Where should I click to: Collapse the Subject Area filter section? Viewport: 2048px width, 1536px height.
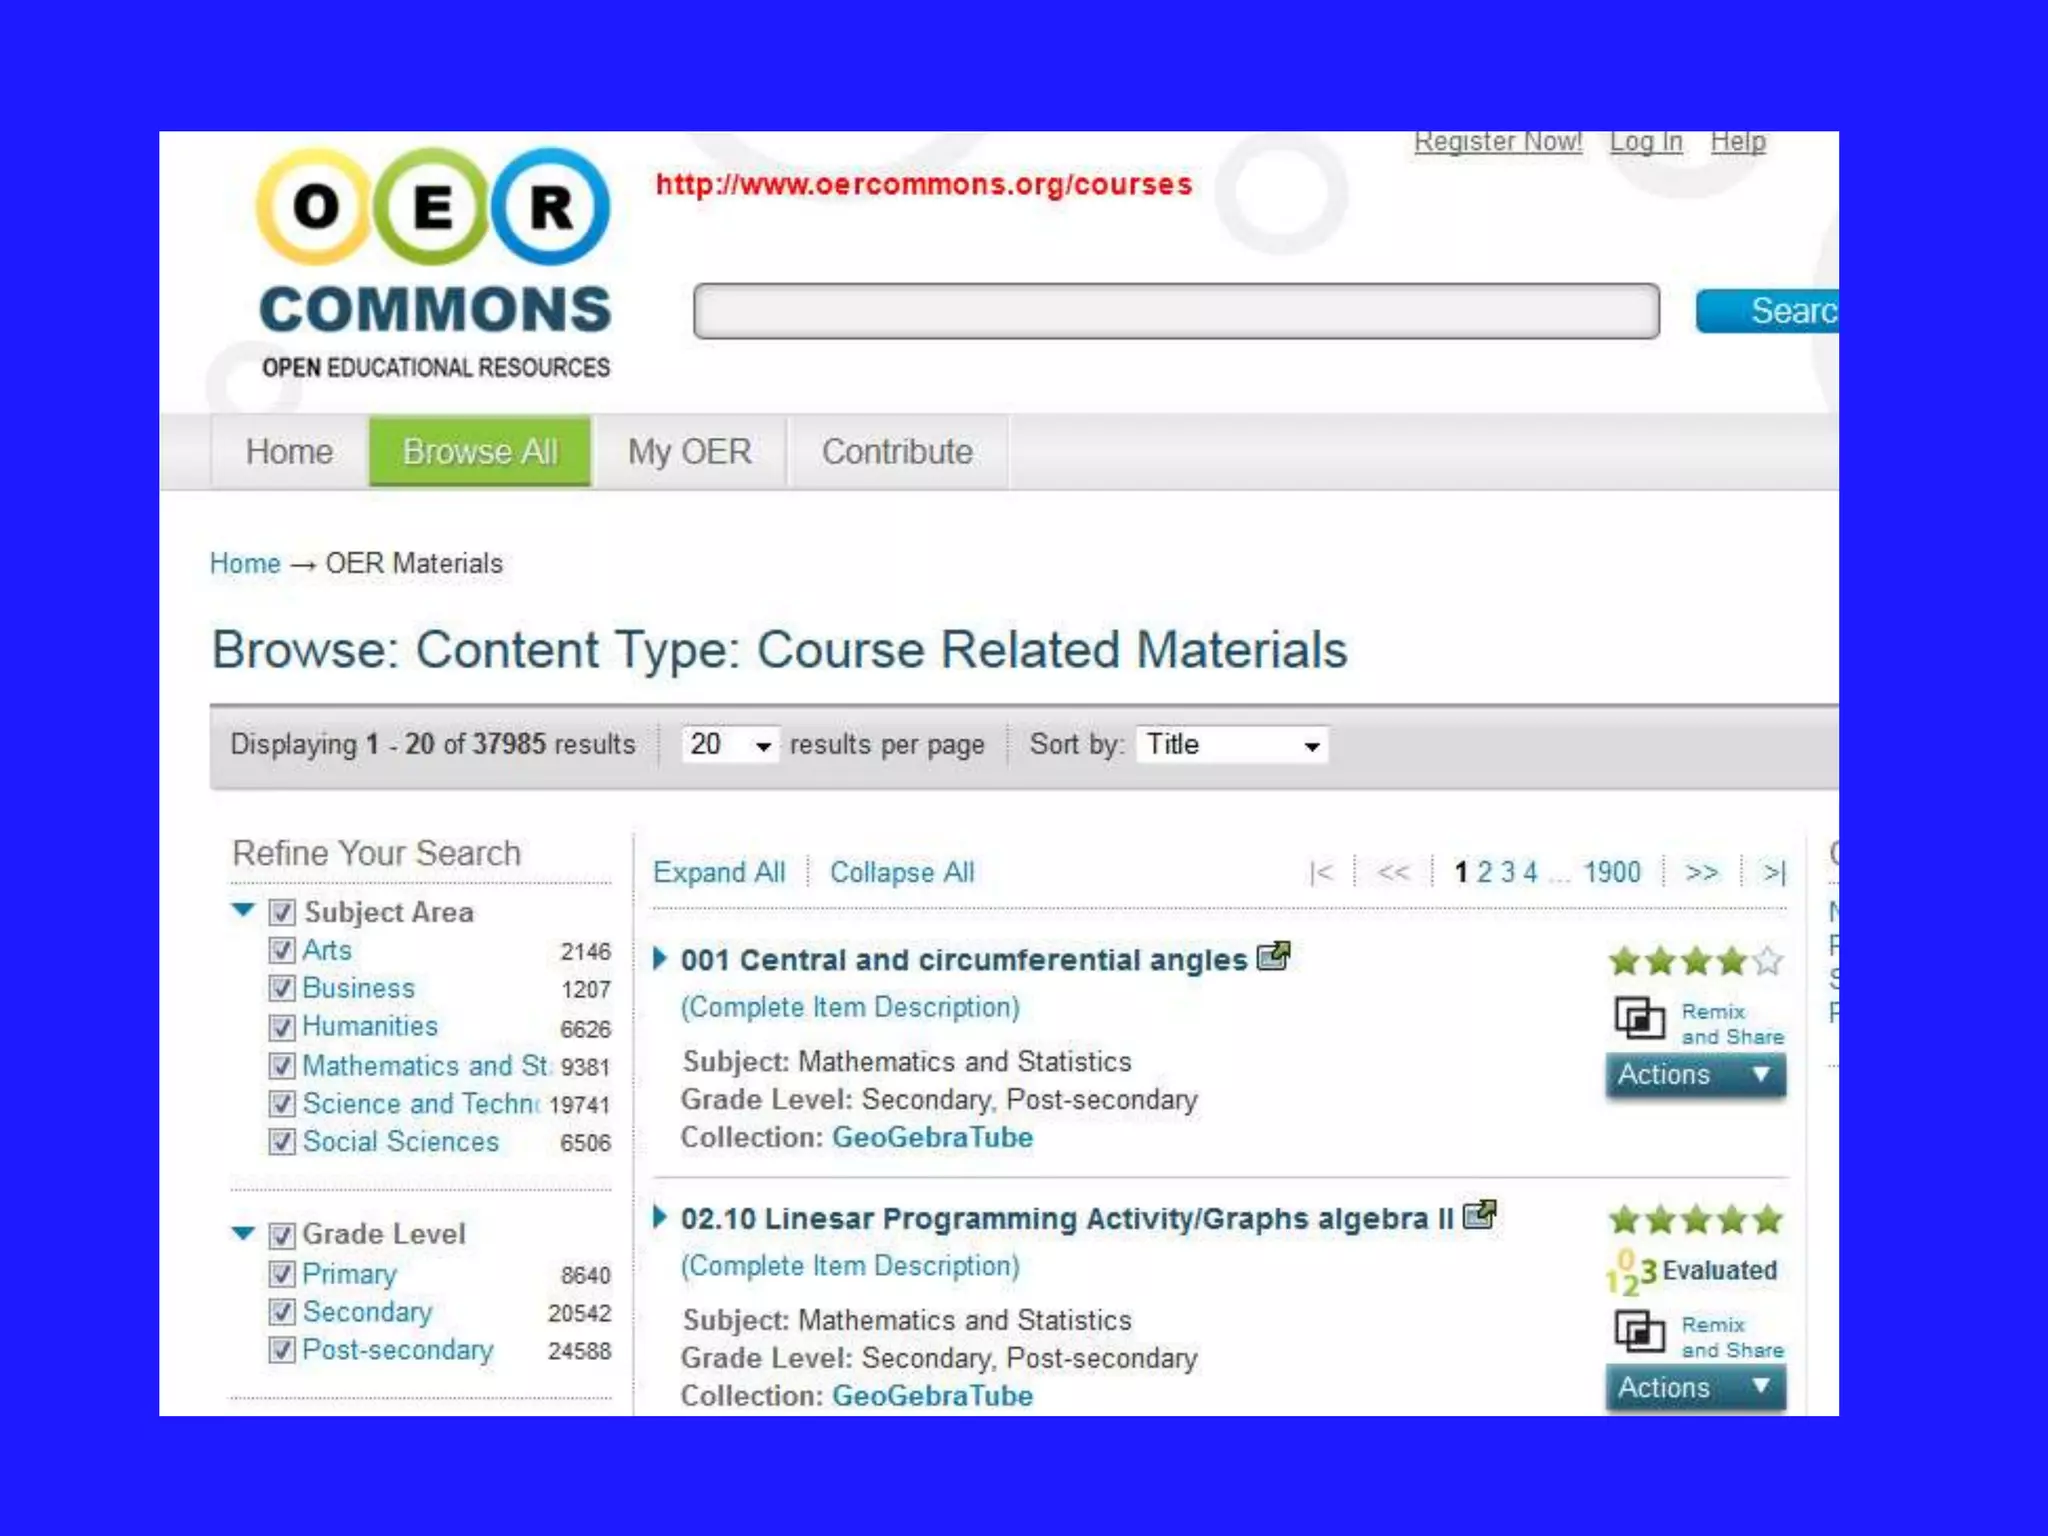(243, 910)
